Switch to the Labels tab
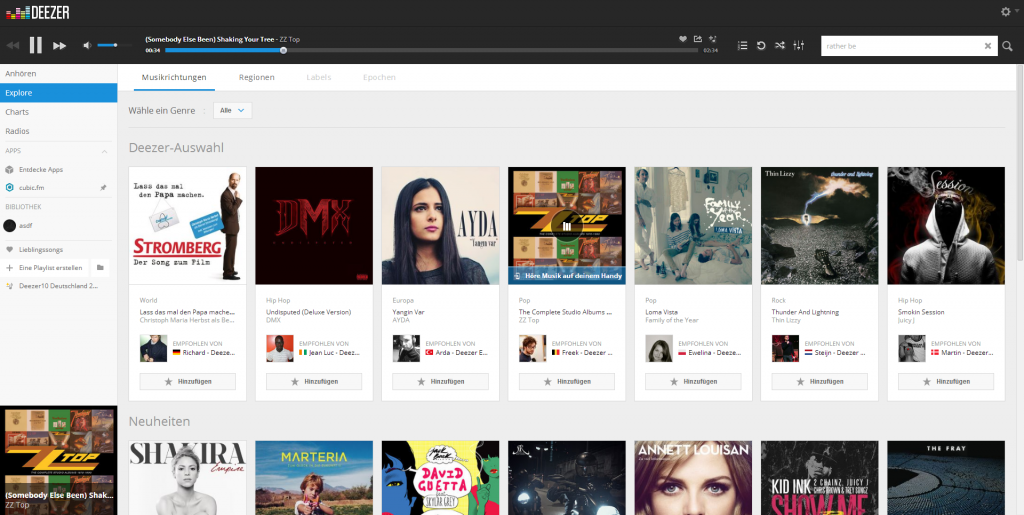Screen dimensions: 1024x515 (319, 77)
